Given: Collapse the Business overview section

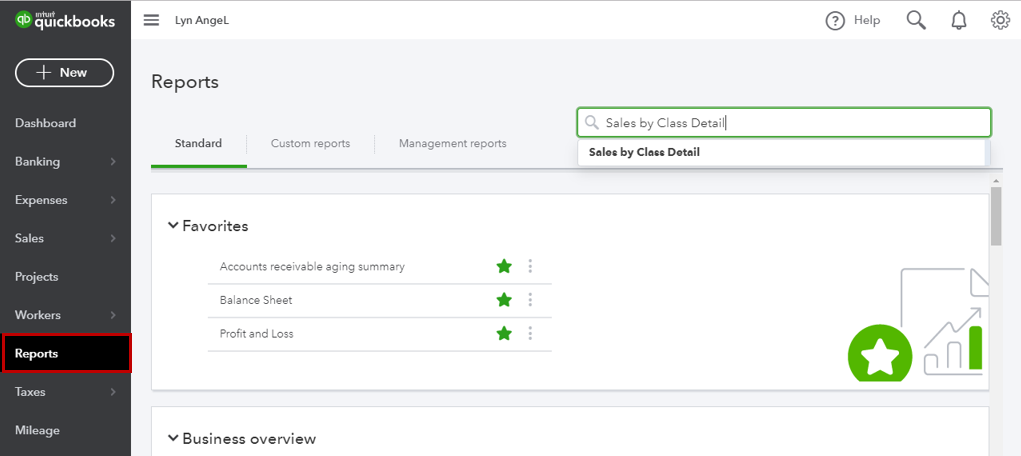Looking at the screenshot, I should click(x=174, y=439).
